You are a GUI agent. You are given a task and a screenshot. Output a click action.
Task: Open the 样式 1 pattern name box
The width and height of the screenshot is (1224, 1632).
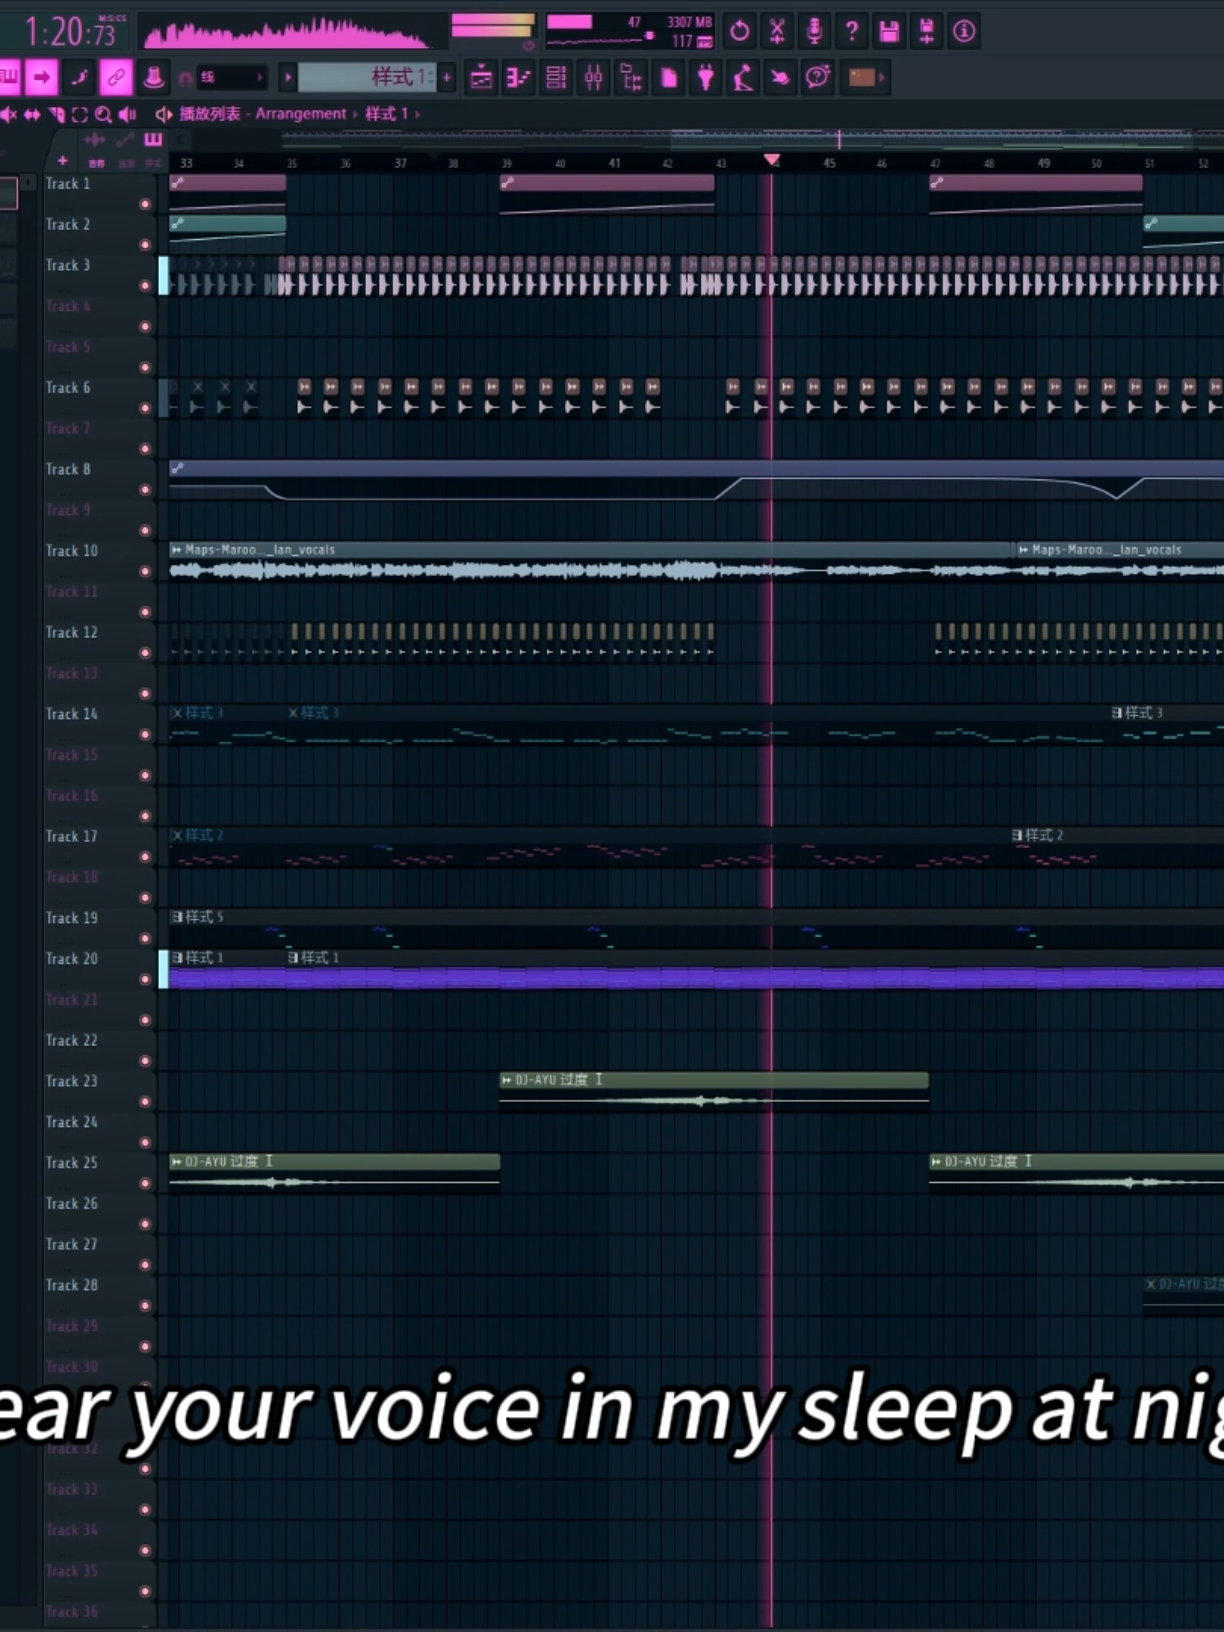point(367,77)
